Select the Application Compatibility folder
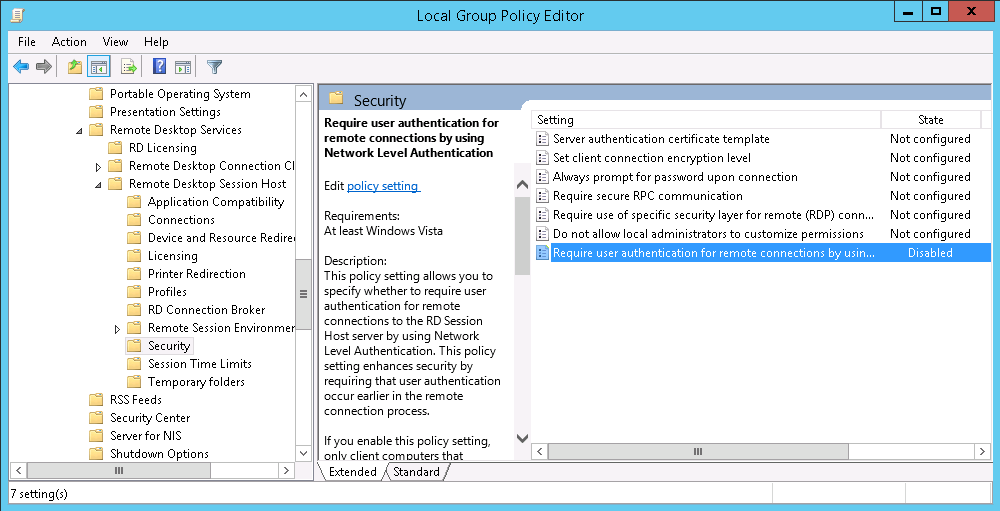The image size is (1000, 511). [216, 202]
